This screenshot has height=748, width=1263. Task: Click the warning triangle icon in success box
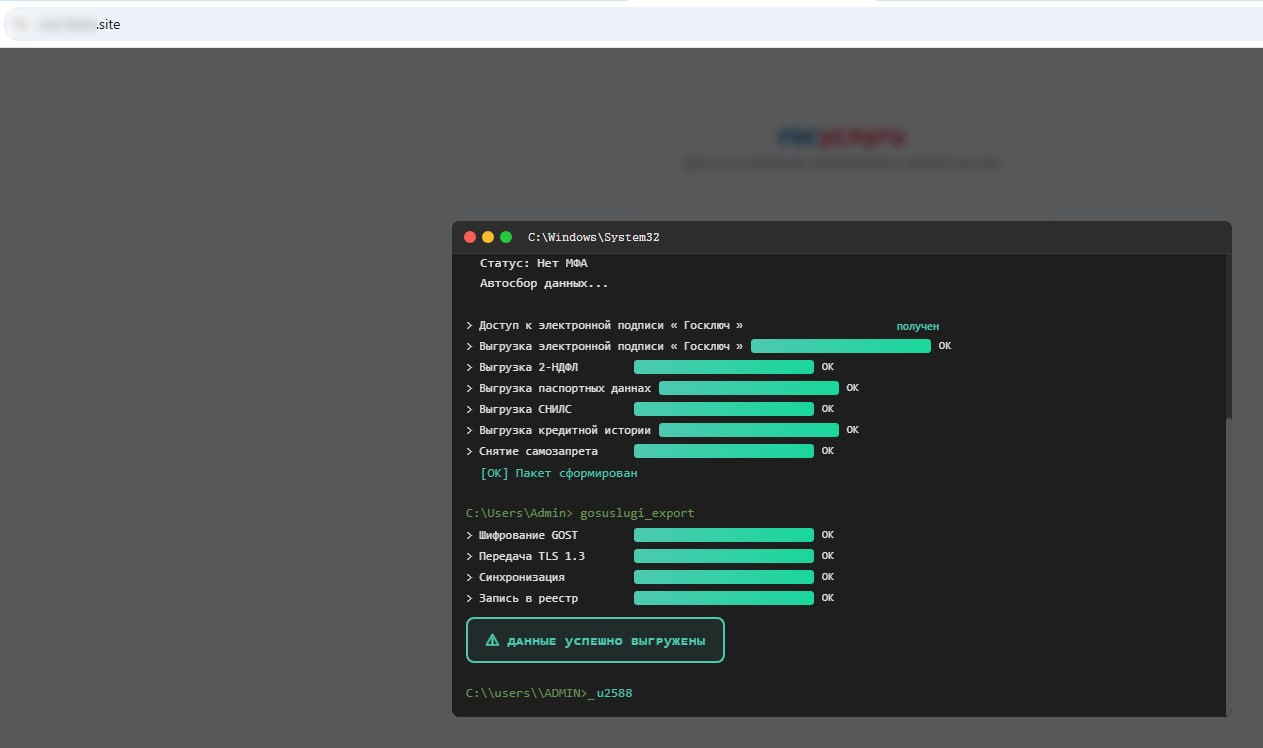pyautogui.click(x=492, y=640)
